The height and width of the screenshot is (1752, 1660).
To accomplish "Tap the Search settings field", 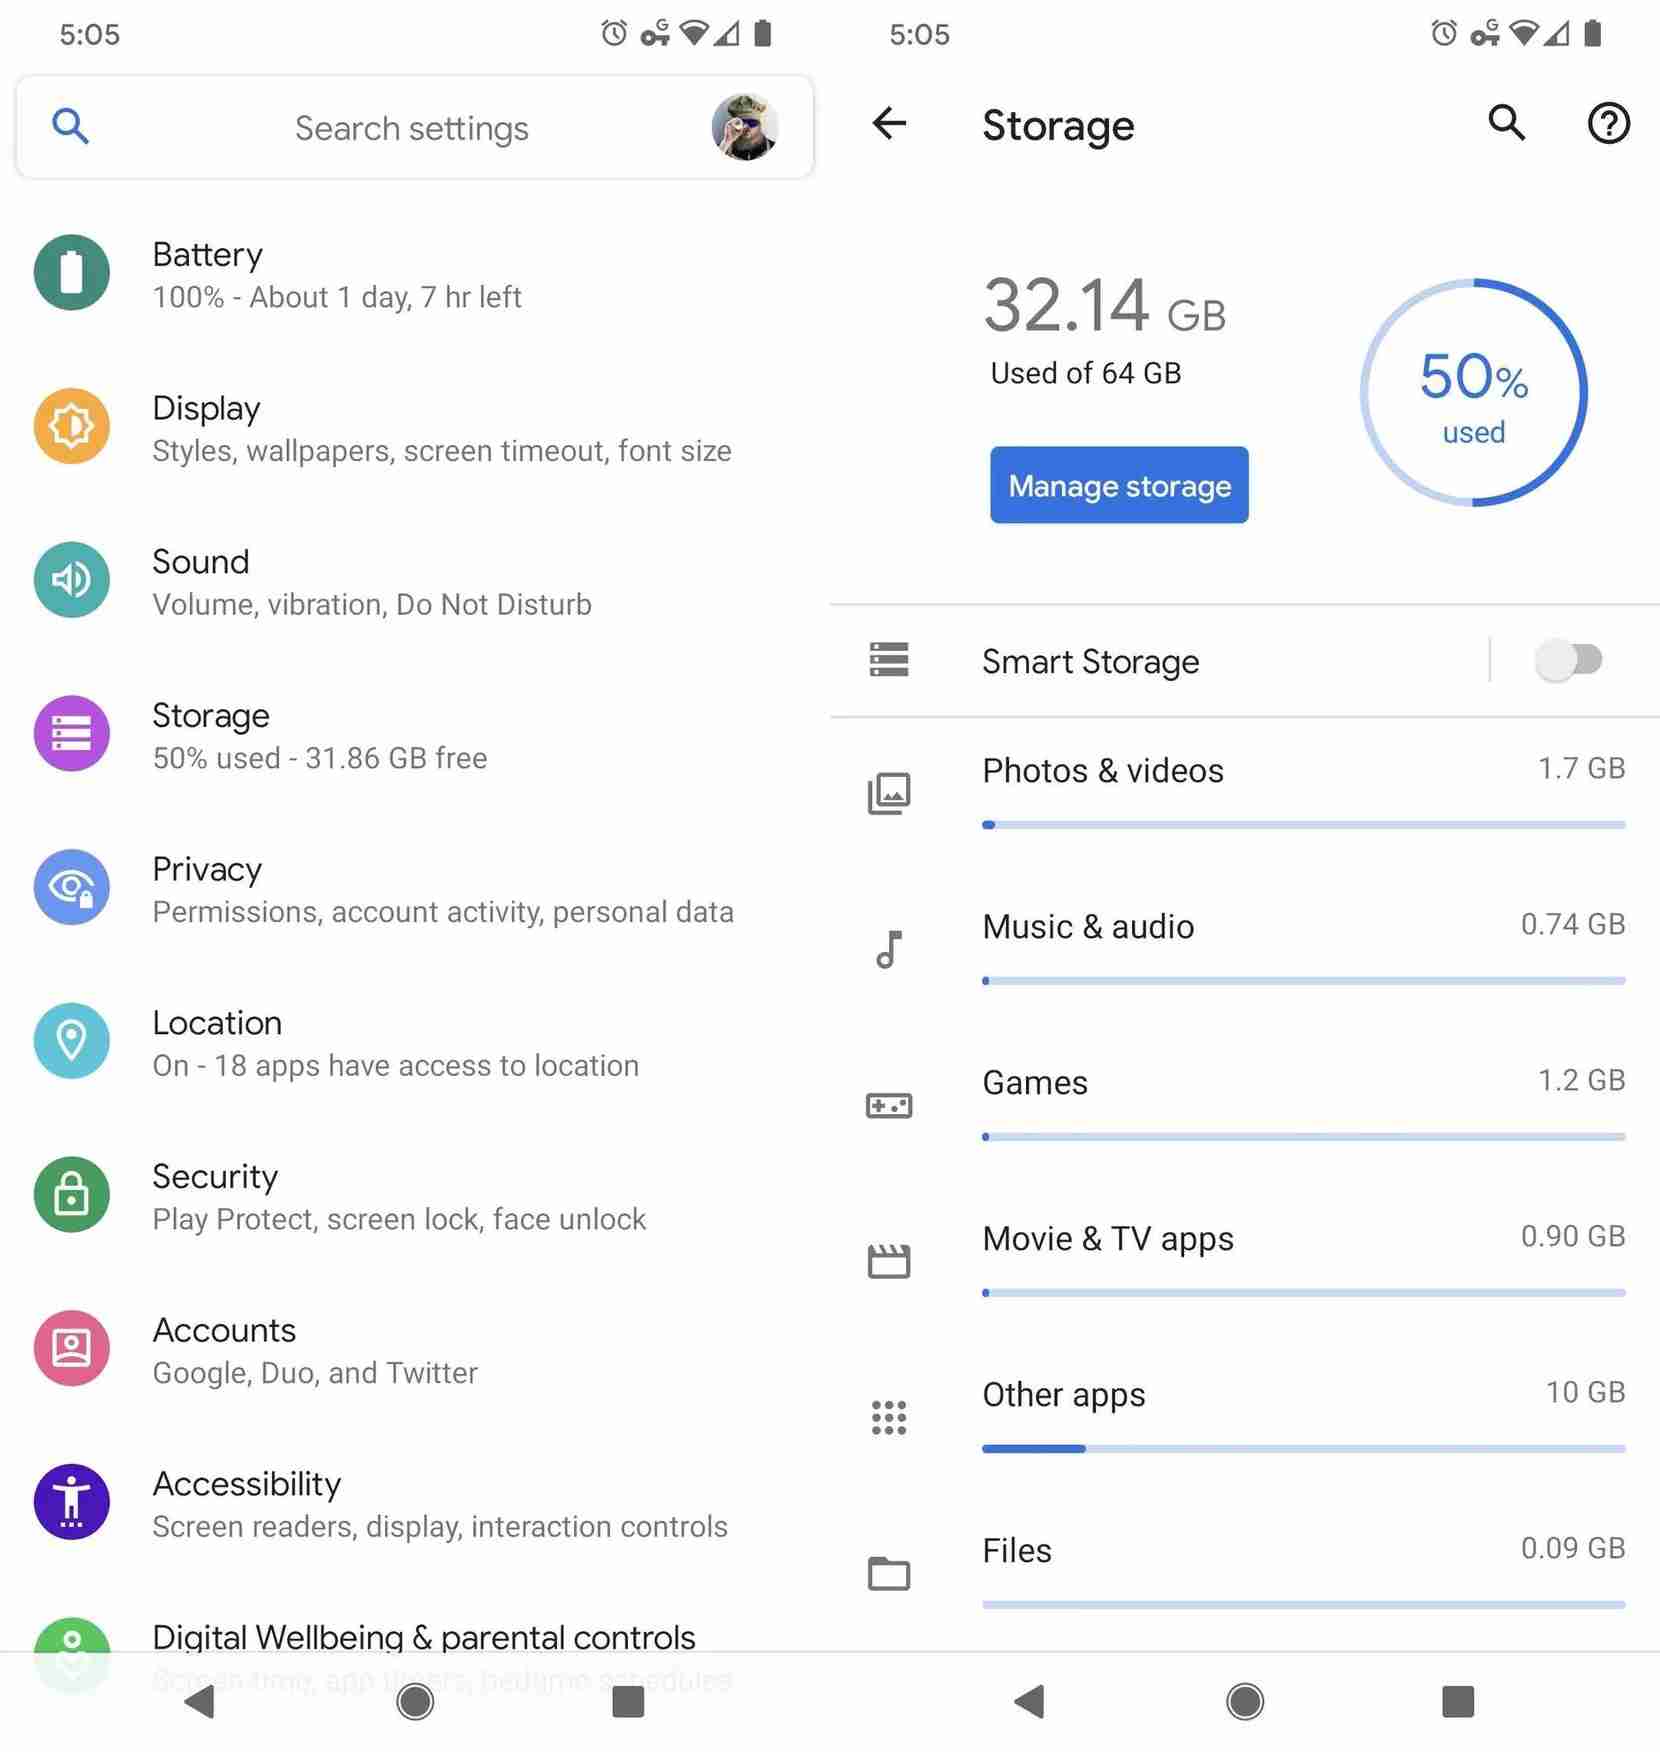I will coord(410,128).
